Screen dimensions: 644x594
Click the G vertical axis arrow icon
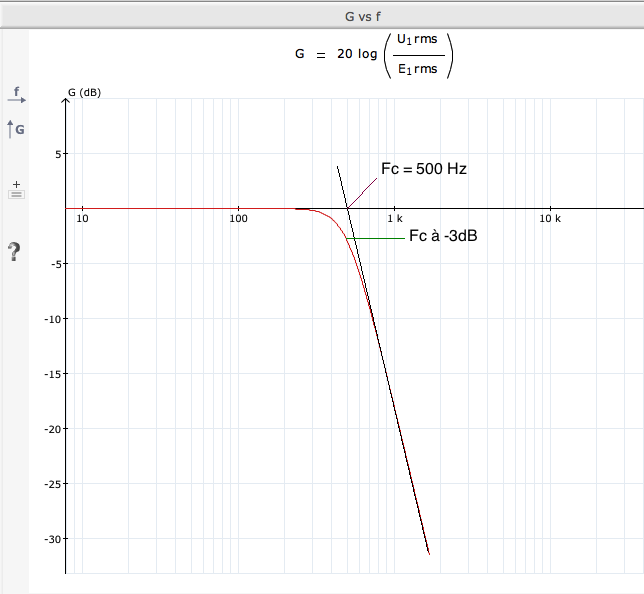pos(16,129)
